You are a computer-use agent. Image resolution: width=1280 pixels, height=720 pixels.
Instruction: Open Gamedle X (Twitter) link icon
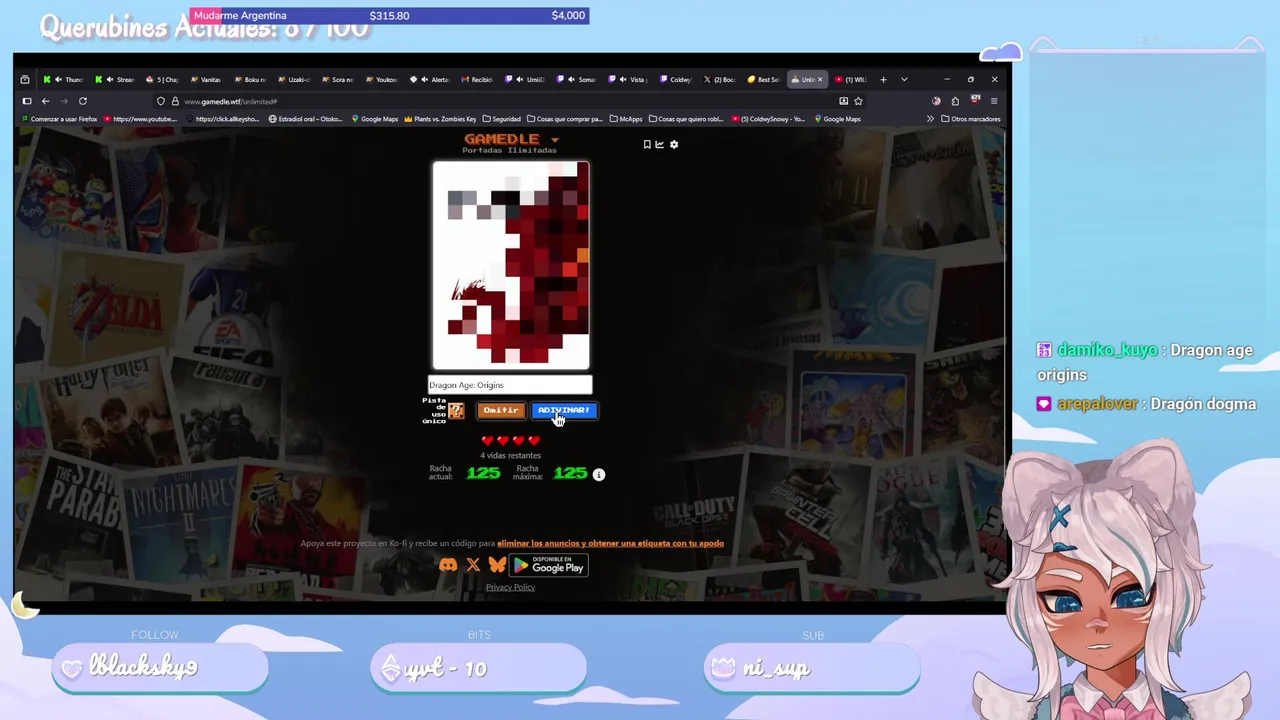pyautogui.click(x=473, y=566)
